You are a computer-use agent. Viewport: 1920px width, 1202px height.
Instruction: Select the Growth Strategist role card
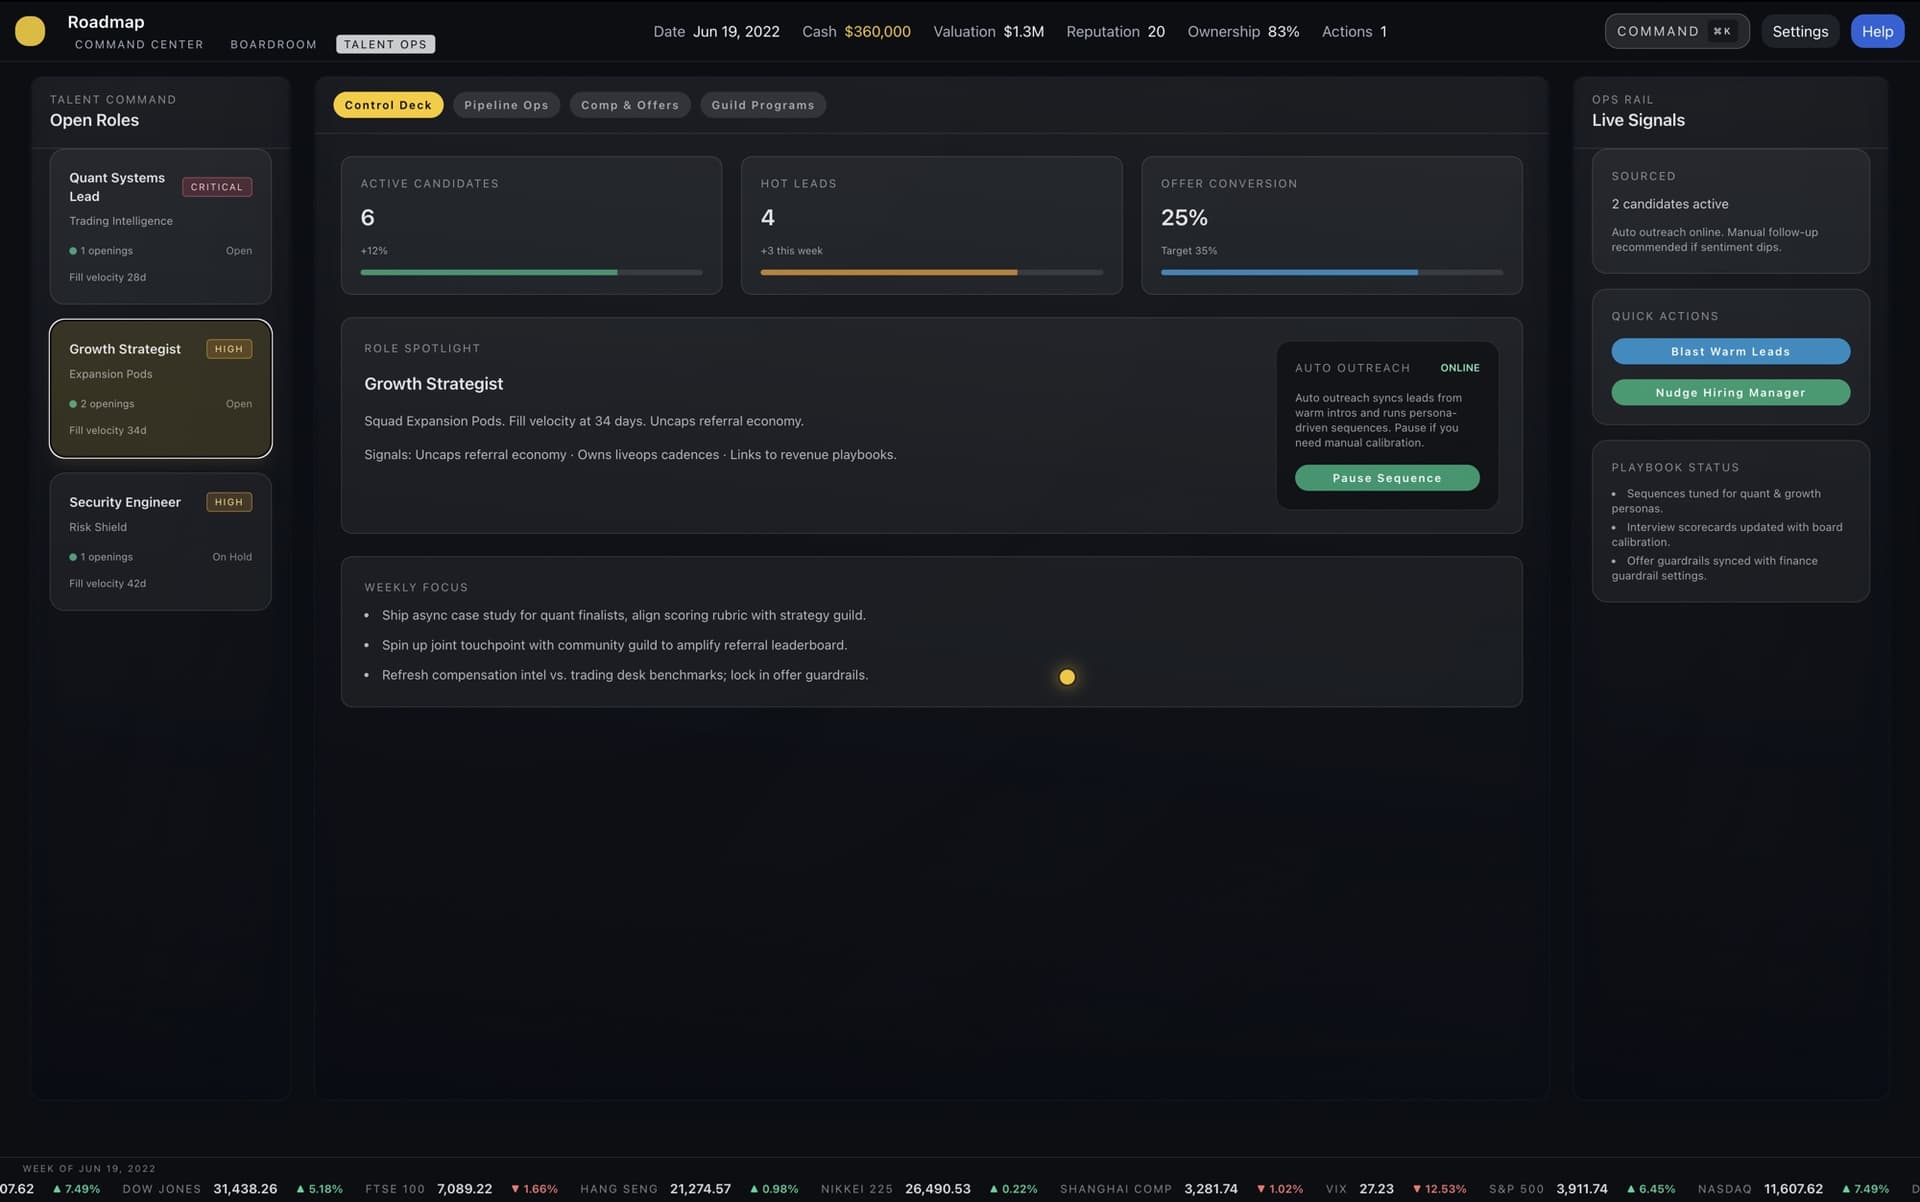pos(160,388)
